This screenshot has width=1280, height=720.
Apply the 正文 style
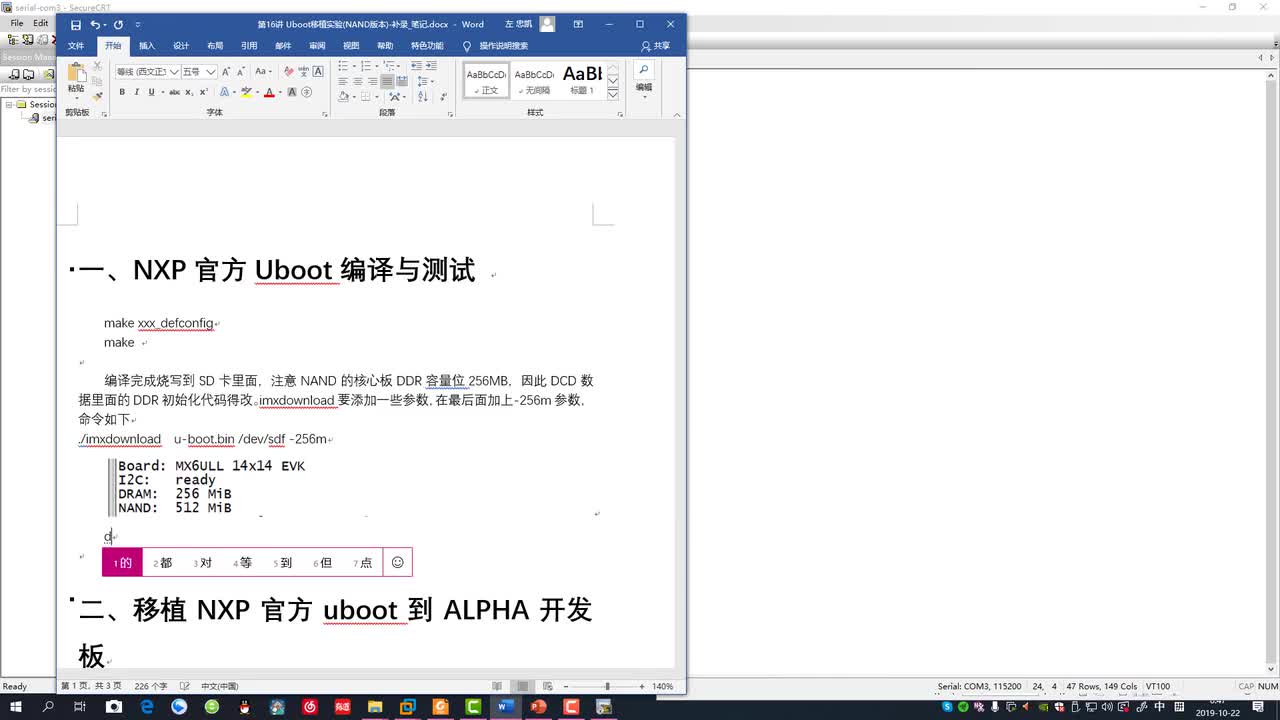point(485,80)
